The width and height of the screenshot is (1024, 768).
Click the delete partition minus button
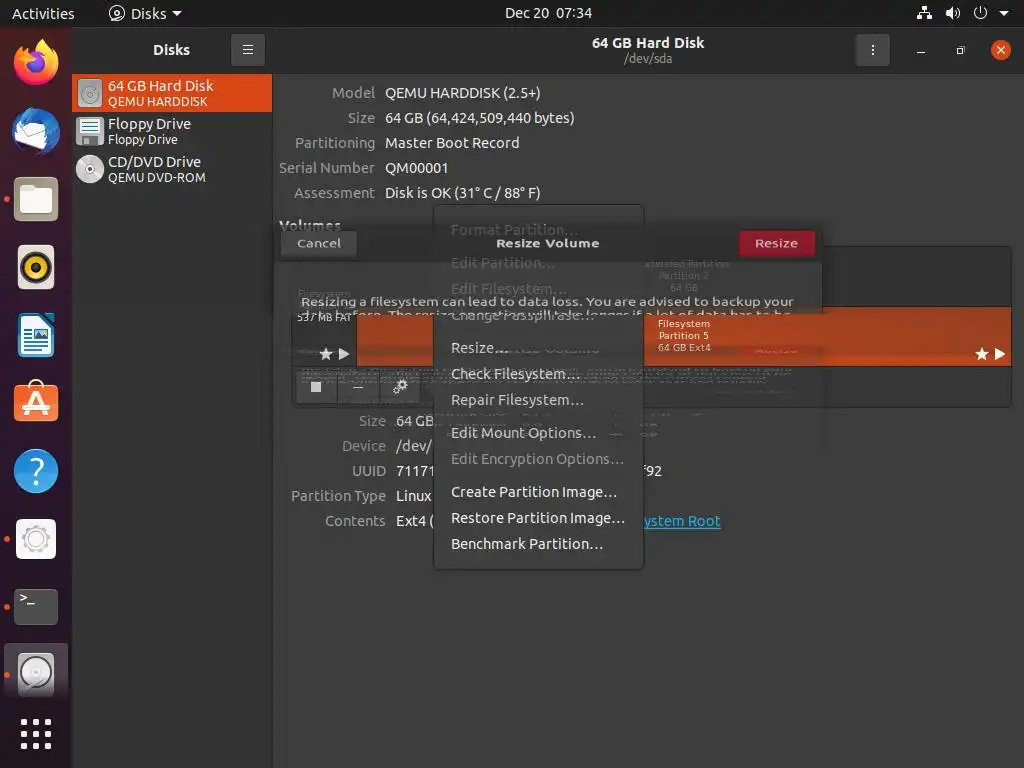pyautogui.click(x=358, y=387)
